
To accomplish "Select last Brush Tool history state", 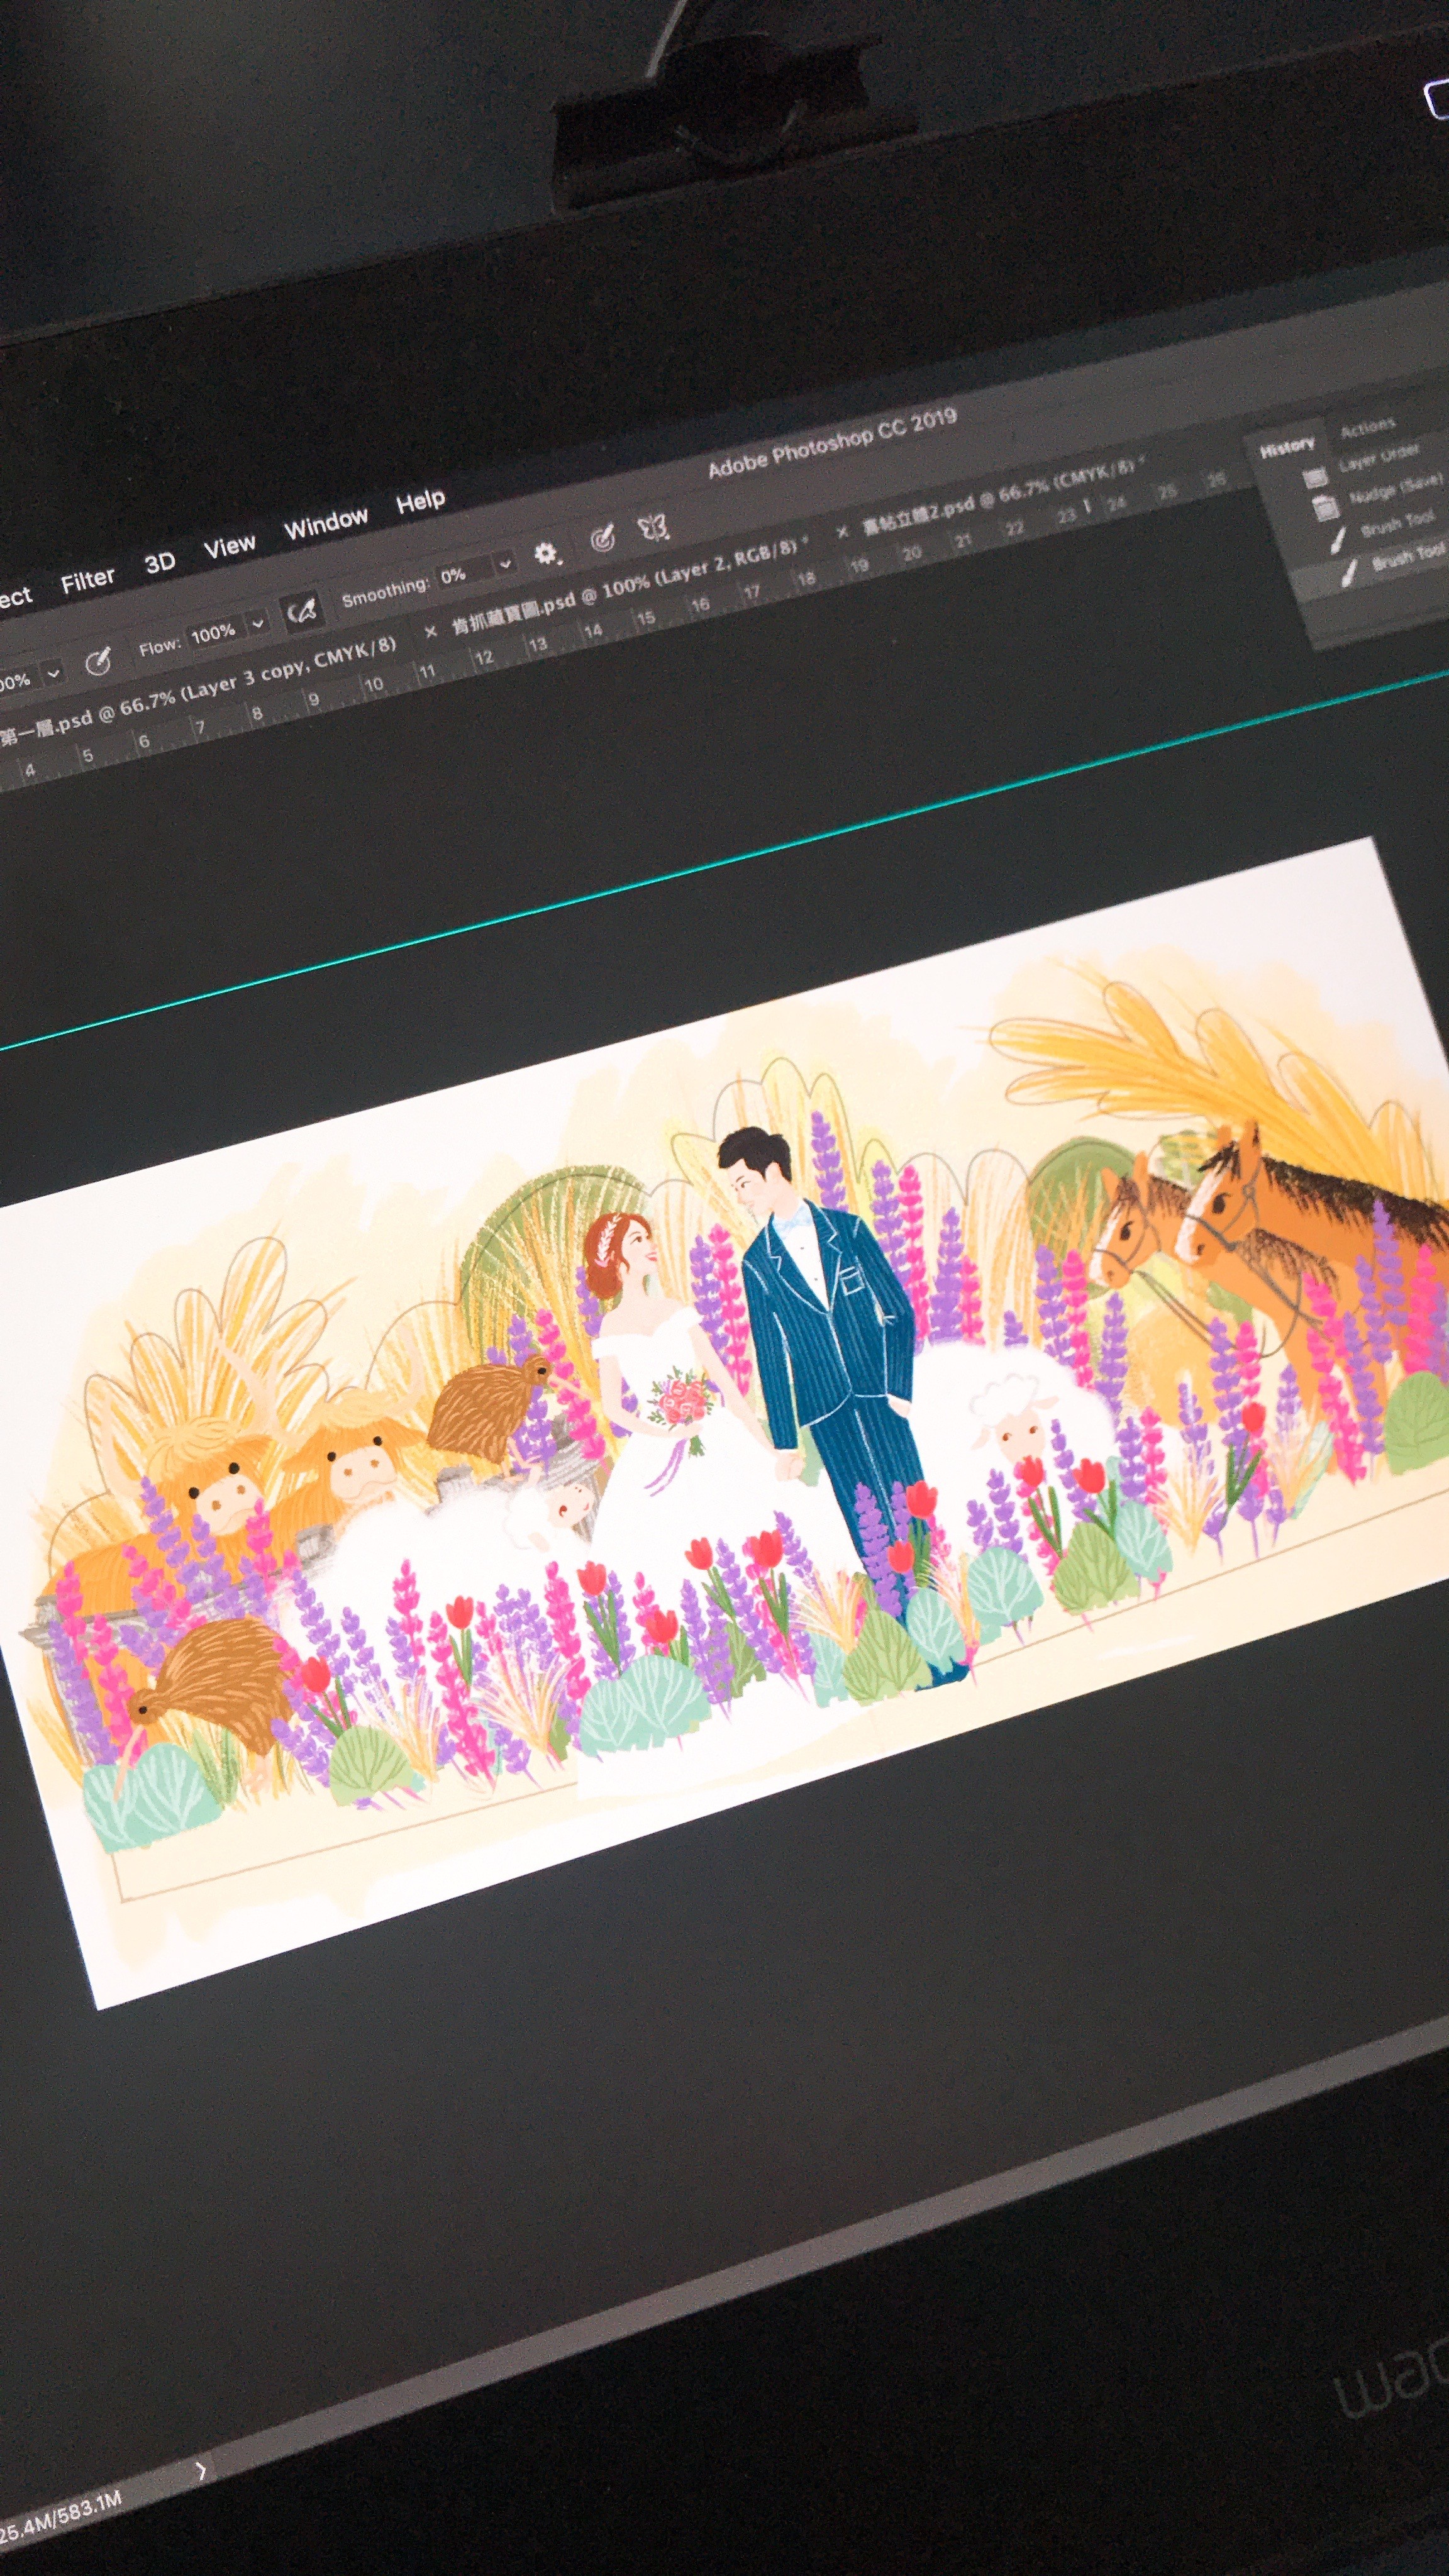I will click(1408, 556).
